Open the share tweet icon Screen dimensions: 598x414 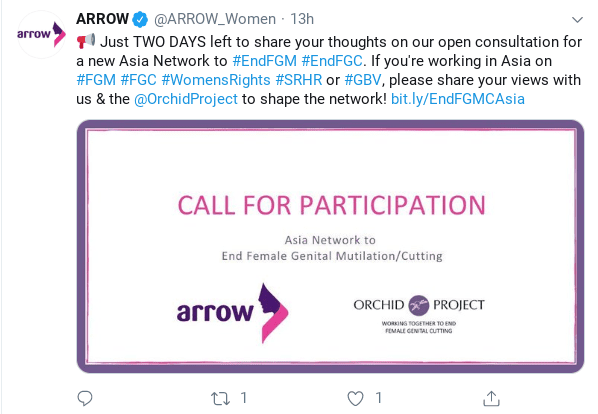[x=491, y=398]
